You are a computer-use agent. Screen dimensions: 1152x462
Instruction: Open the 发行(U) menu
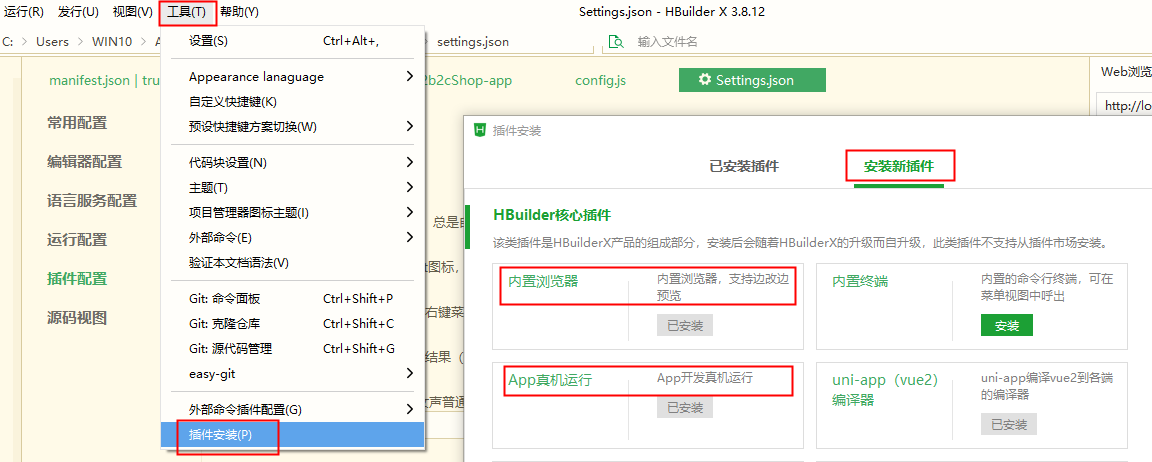78,12
